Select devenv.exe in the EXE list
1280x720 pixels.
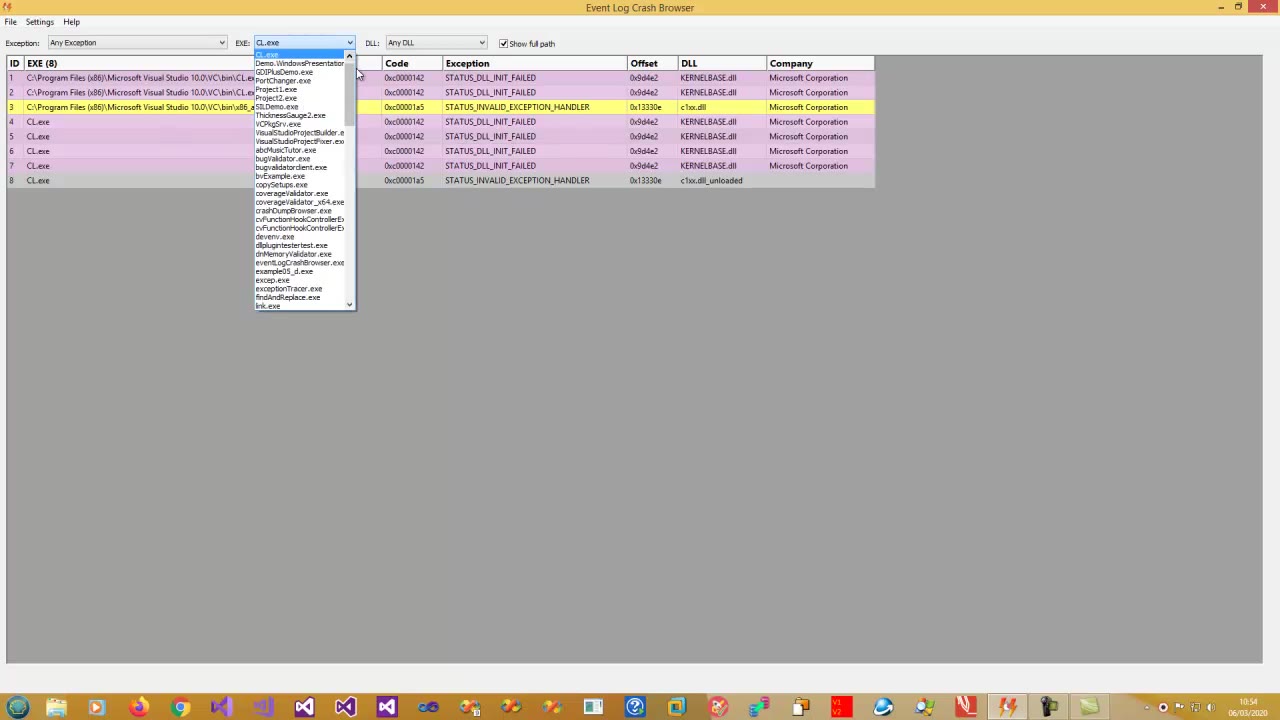(275, 237)
